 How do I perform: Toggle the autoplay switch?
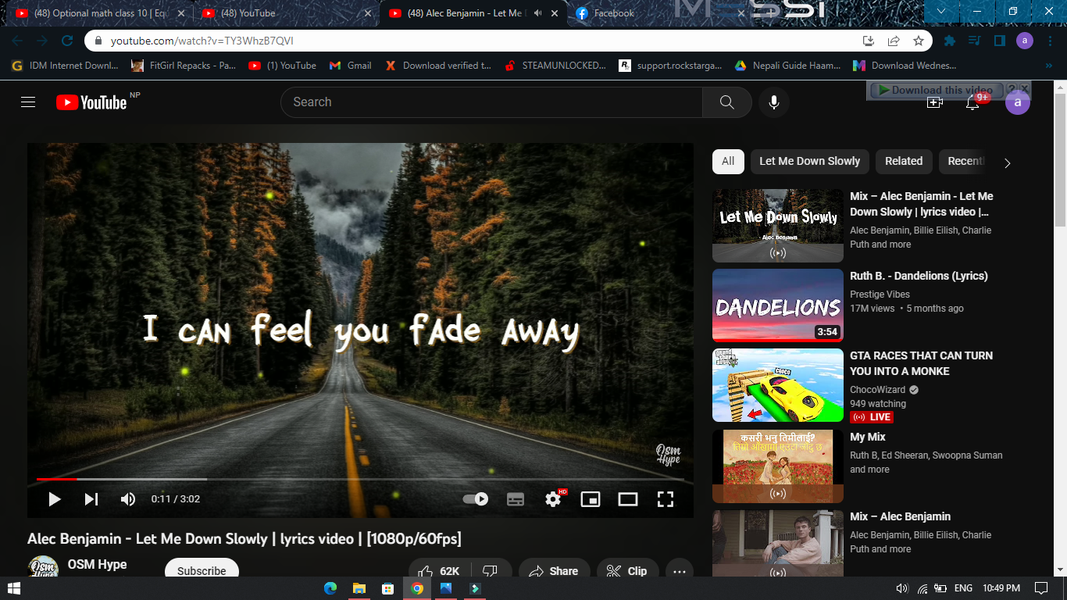[x=476, y=499]
